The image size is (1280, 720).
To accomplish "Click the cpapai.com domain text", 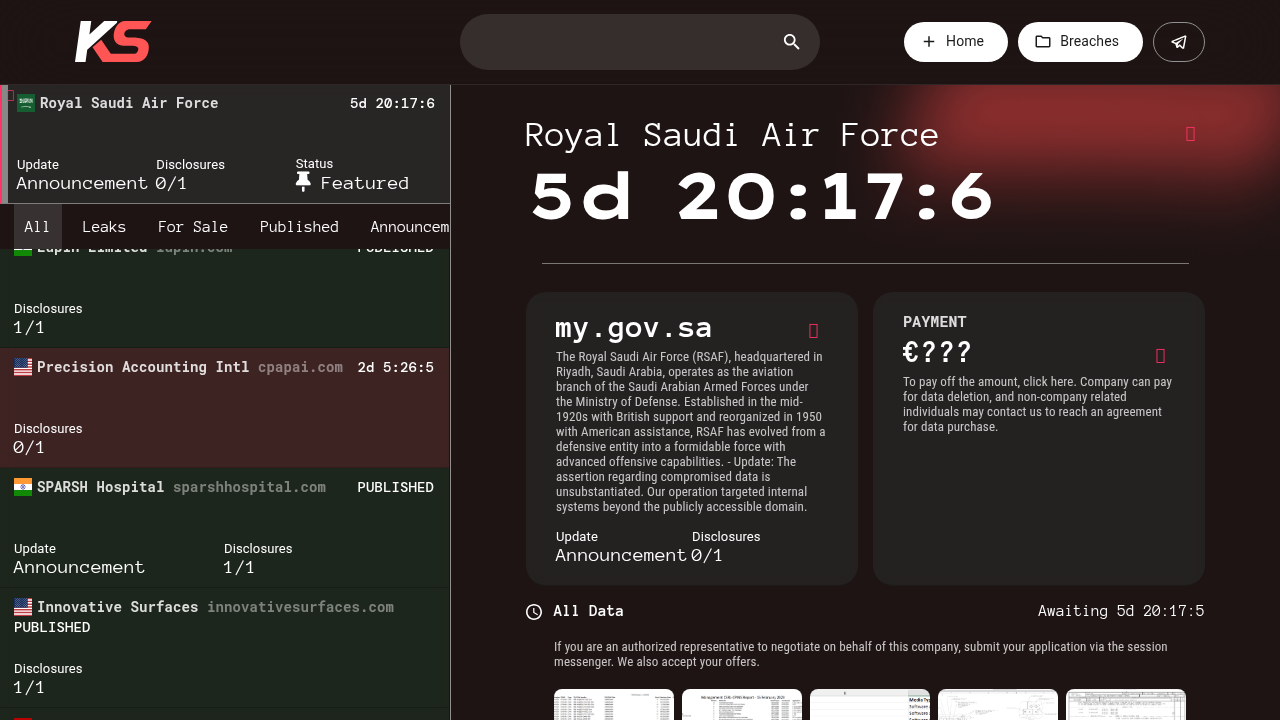I will tap(300, 367).
